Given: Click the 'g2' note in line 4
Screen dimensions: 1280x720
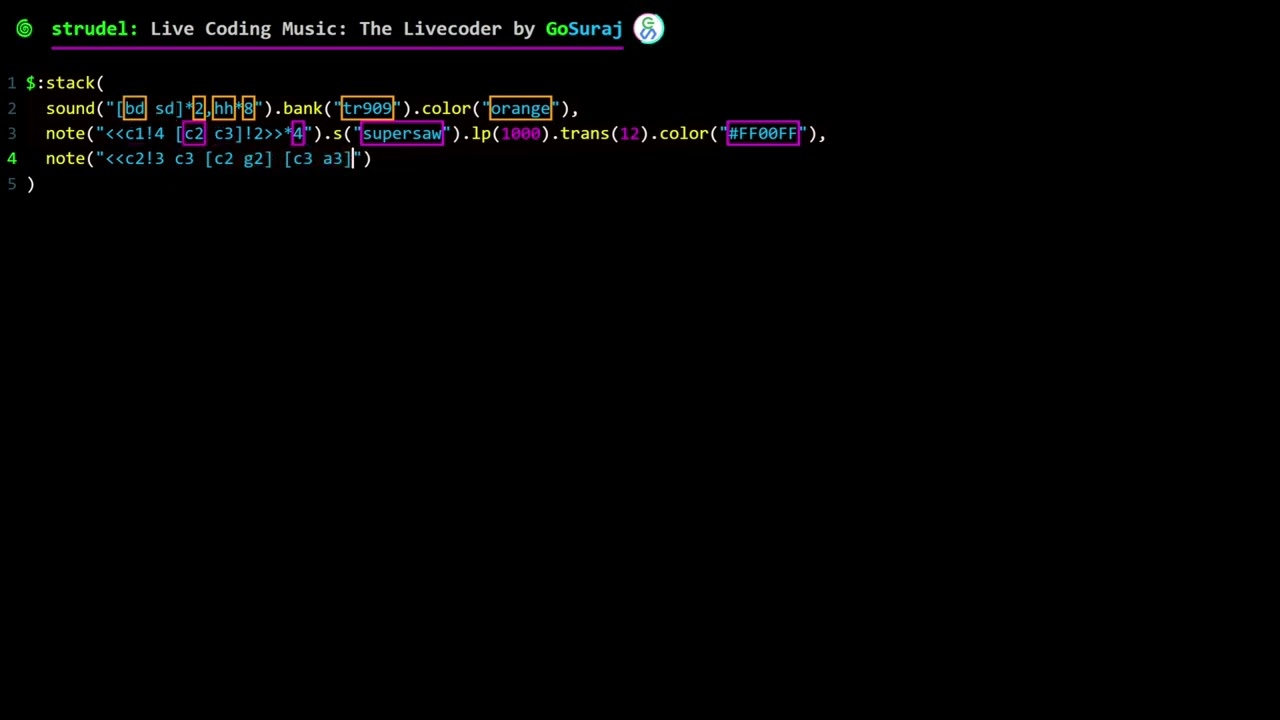Looking at the screenshot, I should click(253, 158).
